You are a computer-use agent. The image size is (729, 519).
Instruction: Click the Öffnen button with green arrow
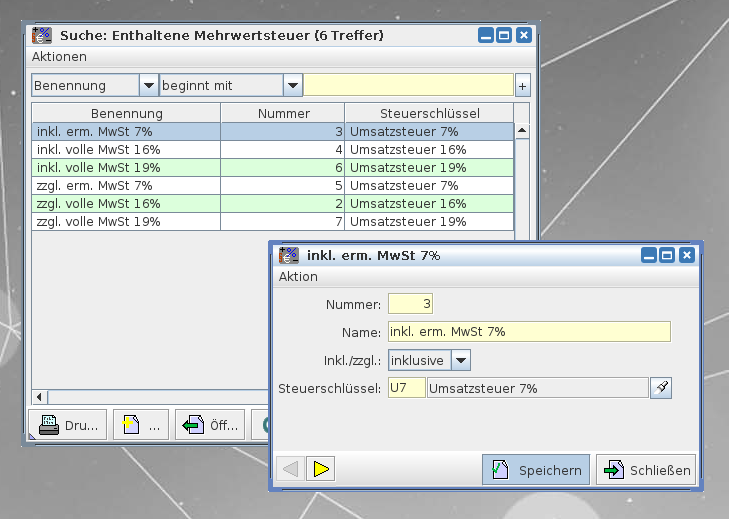tap(210, 425)
